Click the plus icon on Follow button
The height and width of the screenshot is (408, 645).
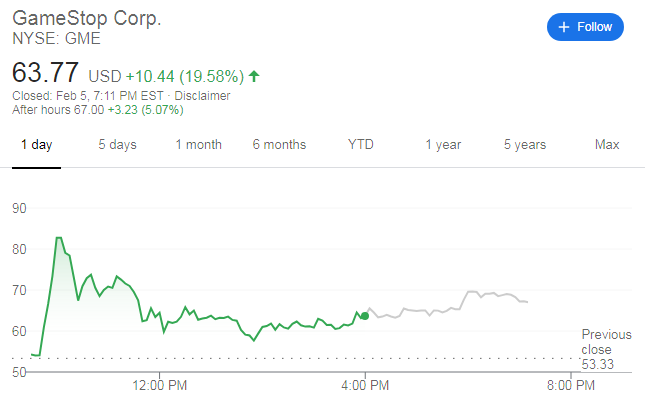(564, 27)
